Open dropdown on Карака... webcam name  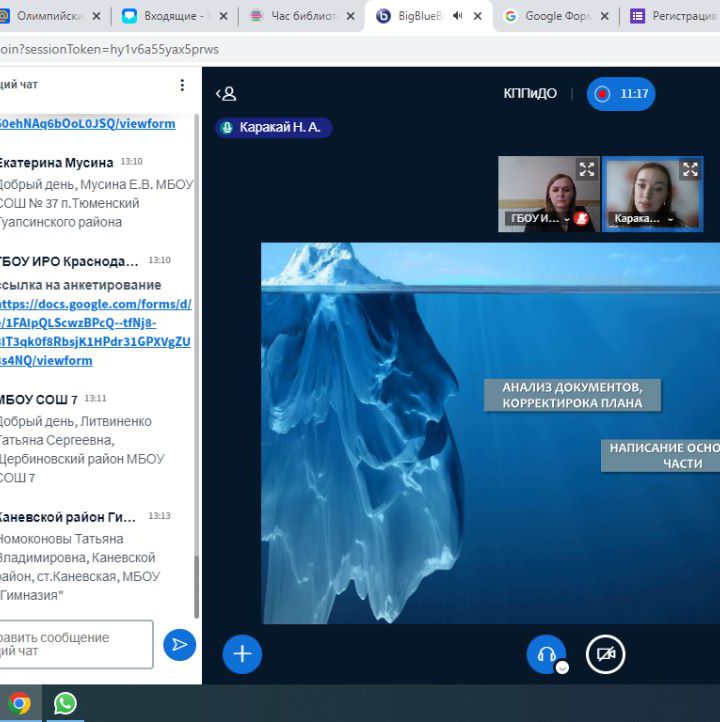click(670, 219)
